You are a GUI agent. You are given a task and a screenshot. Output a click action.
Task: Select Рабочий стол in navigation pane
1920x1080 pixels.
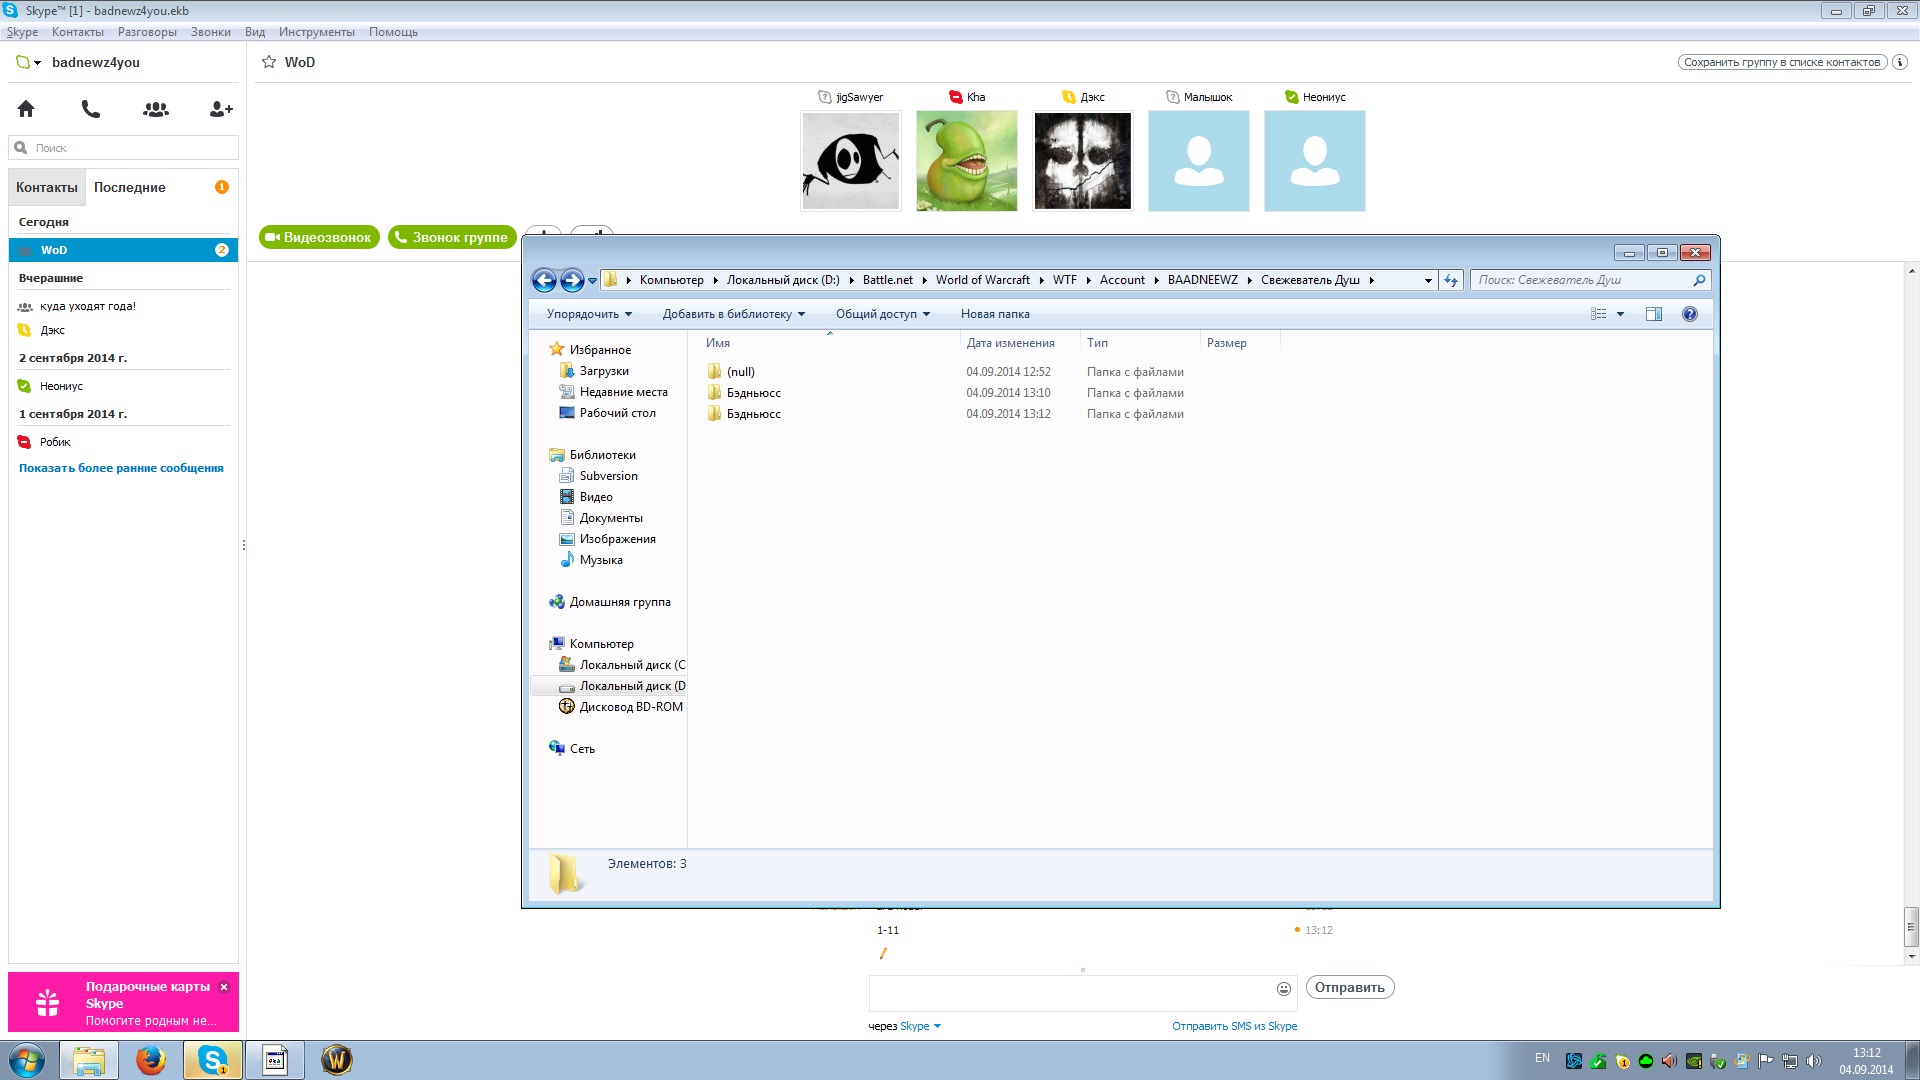(x=617, y=413)
